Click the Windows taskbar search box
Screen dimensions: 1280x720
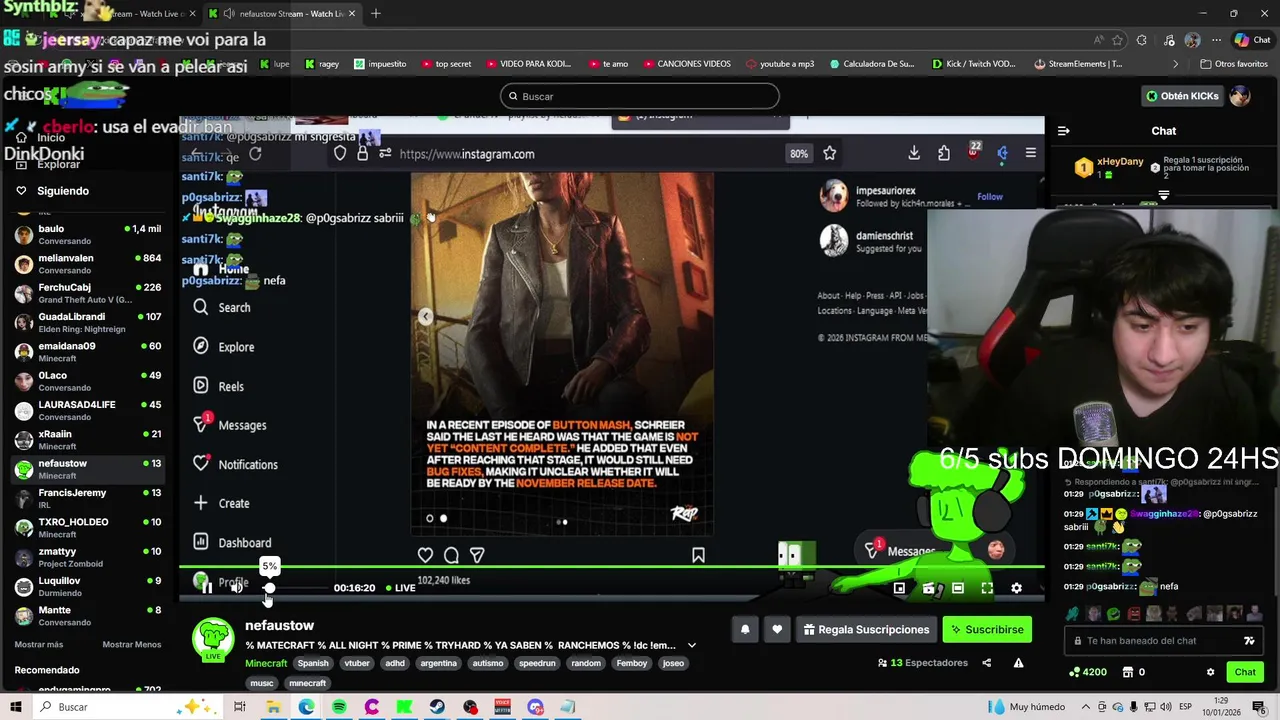[128, 707]
